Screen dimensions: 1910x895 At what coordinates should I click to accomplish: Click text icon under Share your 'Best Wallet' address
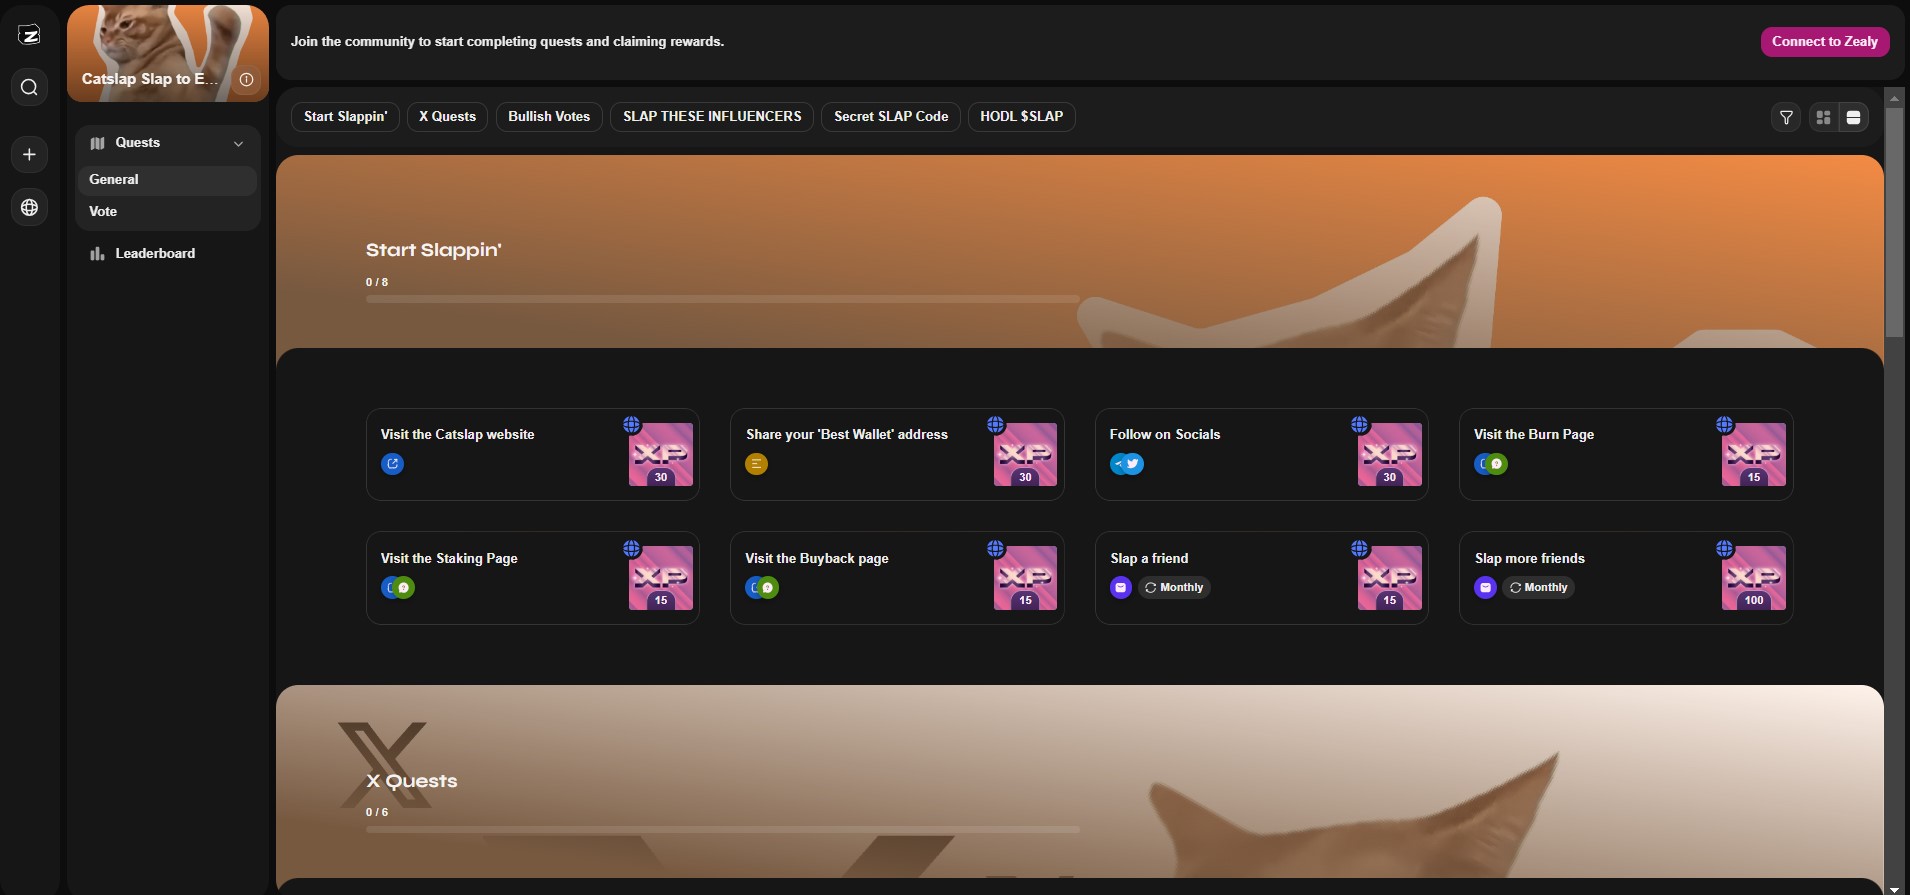coord(756,464)
